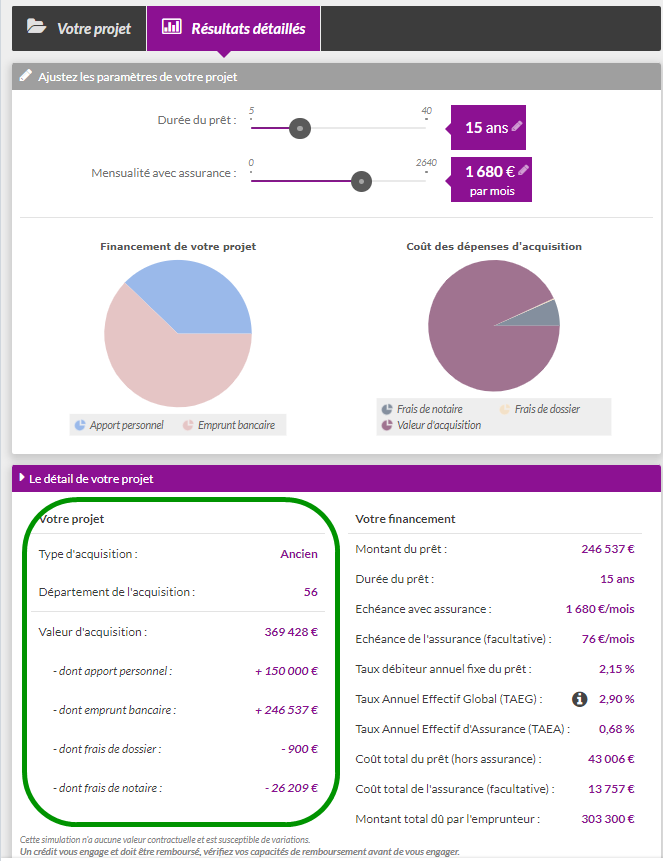The image size is (663, 861).
Task: Hide Valeur d'acquisition in the legend
Action: pyautogui.click(x=438, y=425)
